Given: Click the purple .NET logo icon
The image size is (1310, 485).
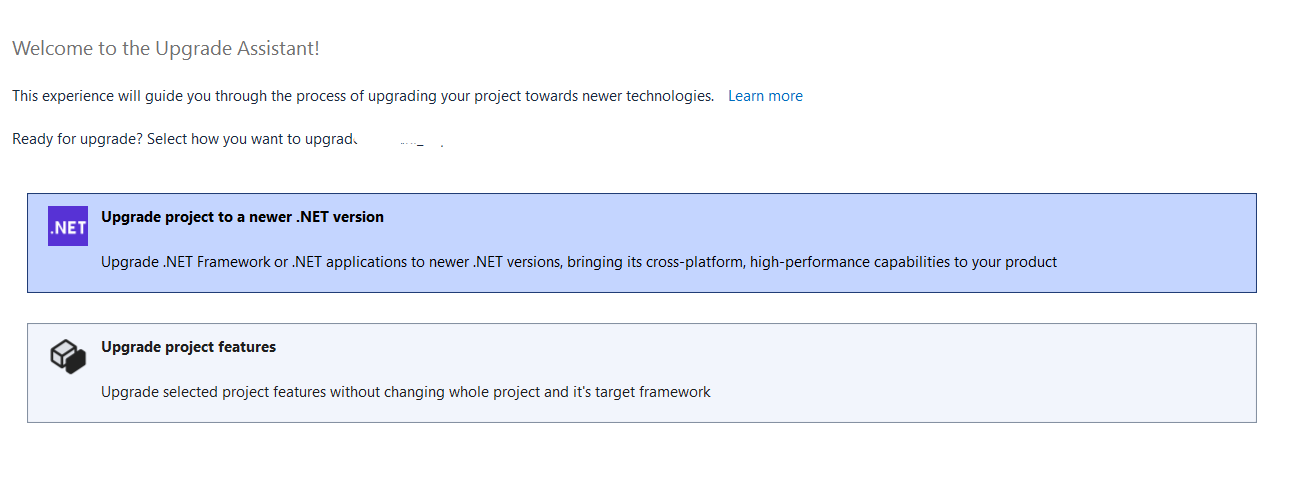Looking at the screenshot, I should click(x=68, y=226).
